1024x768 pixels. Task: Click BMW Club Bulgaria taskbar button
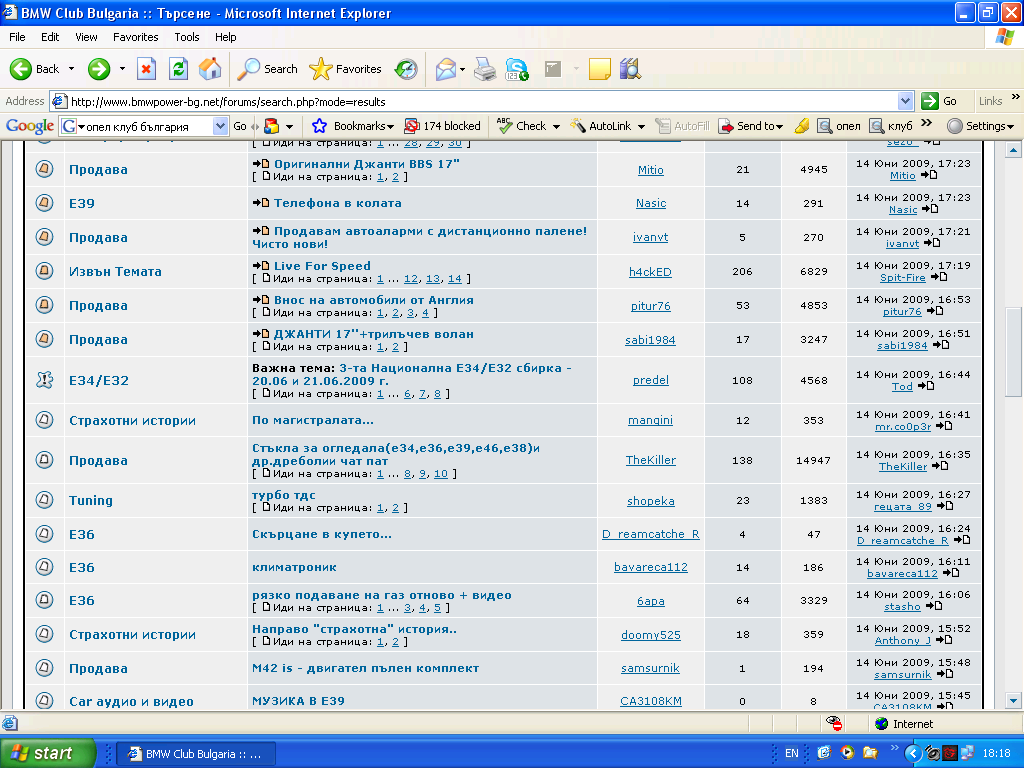196,754
